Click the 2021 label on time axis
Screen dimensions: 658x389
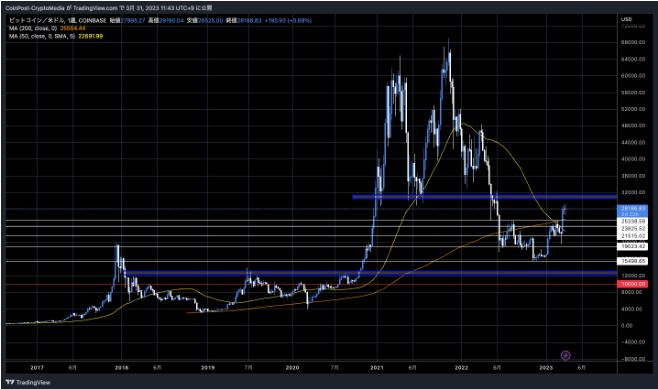[377, 368]
